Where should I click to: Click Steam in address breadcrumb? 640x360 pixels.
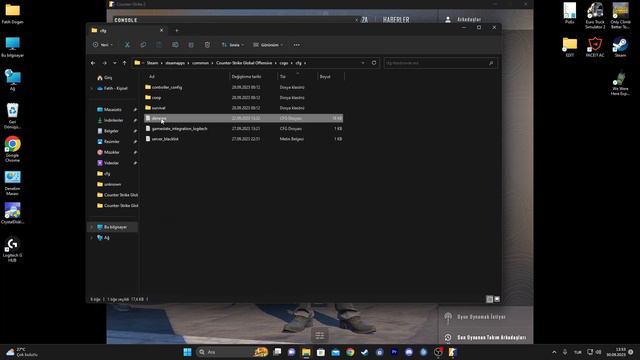coord(152,63)
